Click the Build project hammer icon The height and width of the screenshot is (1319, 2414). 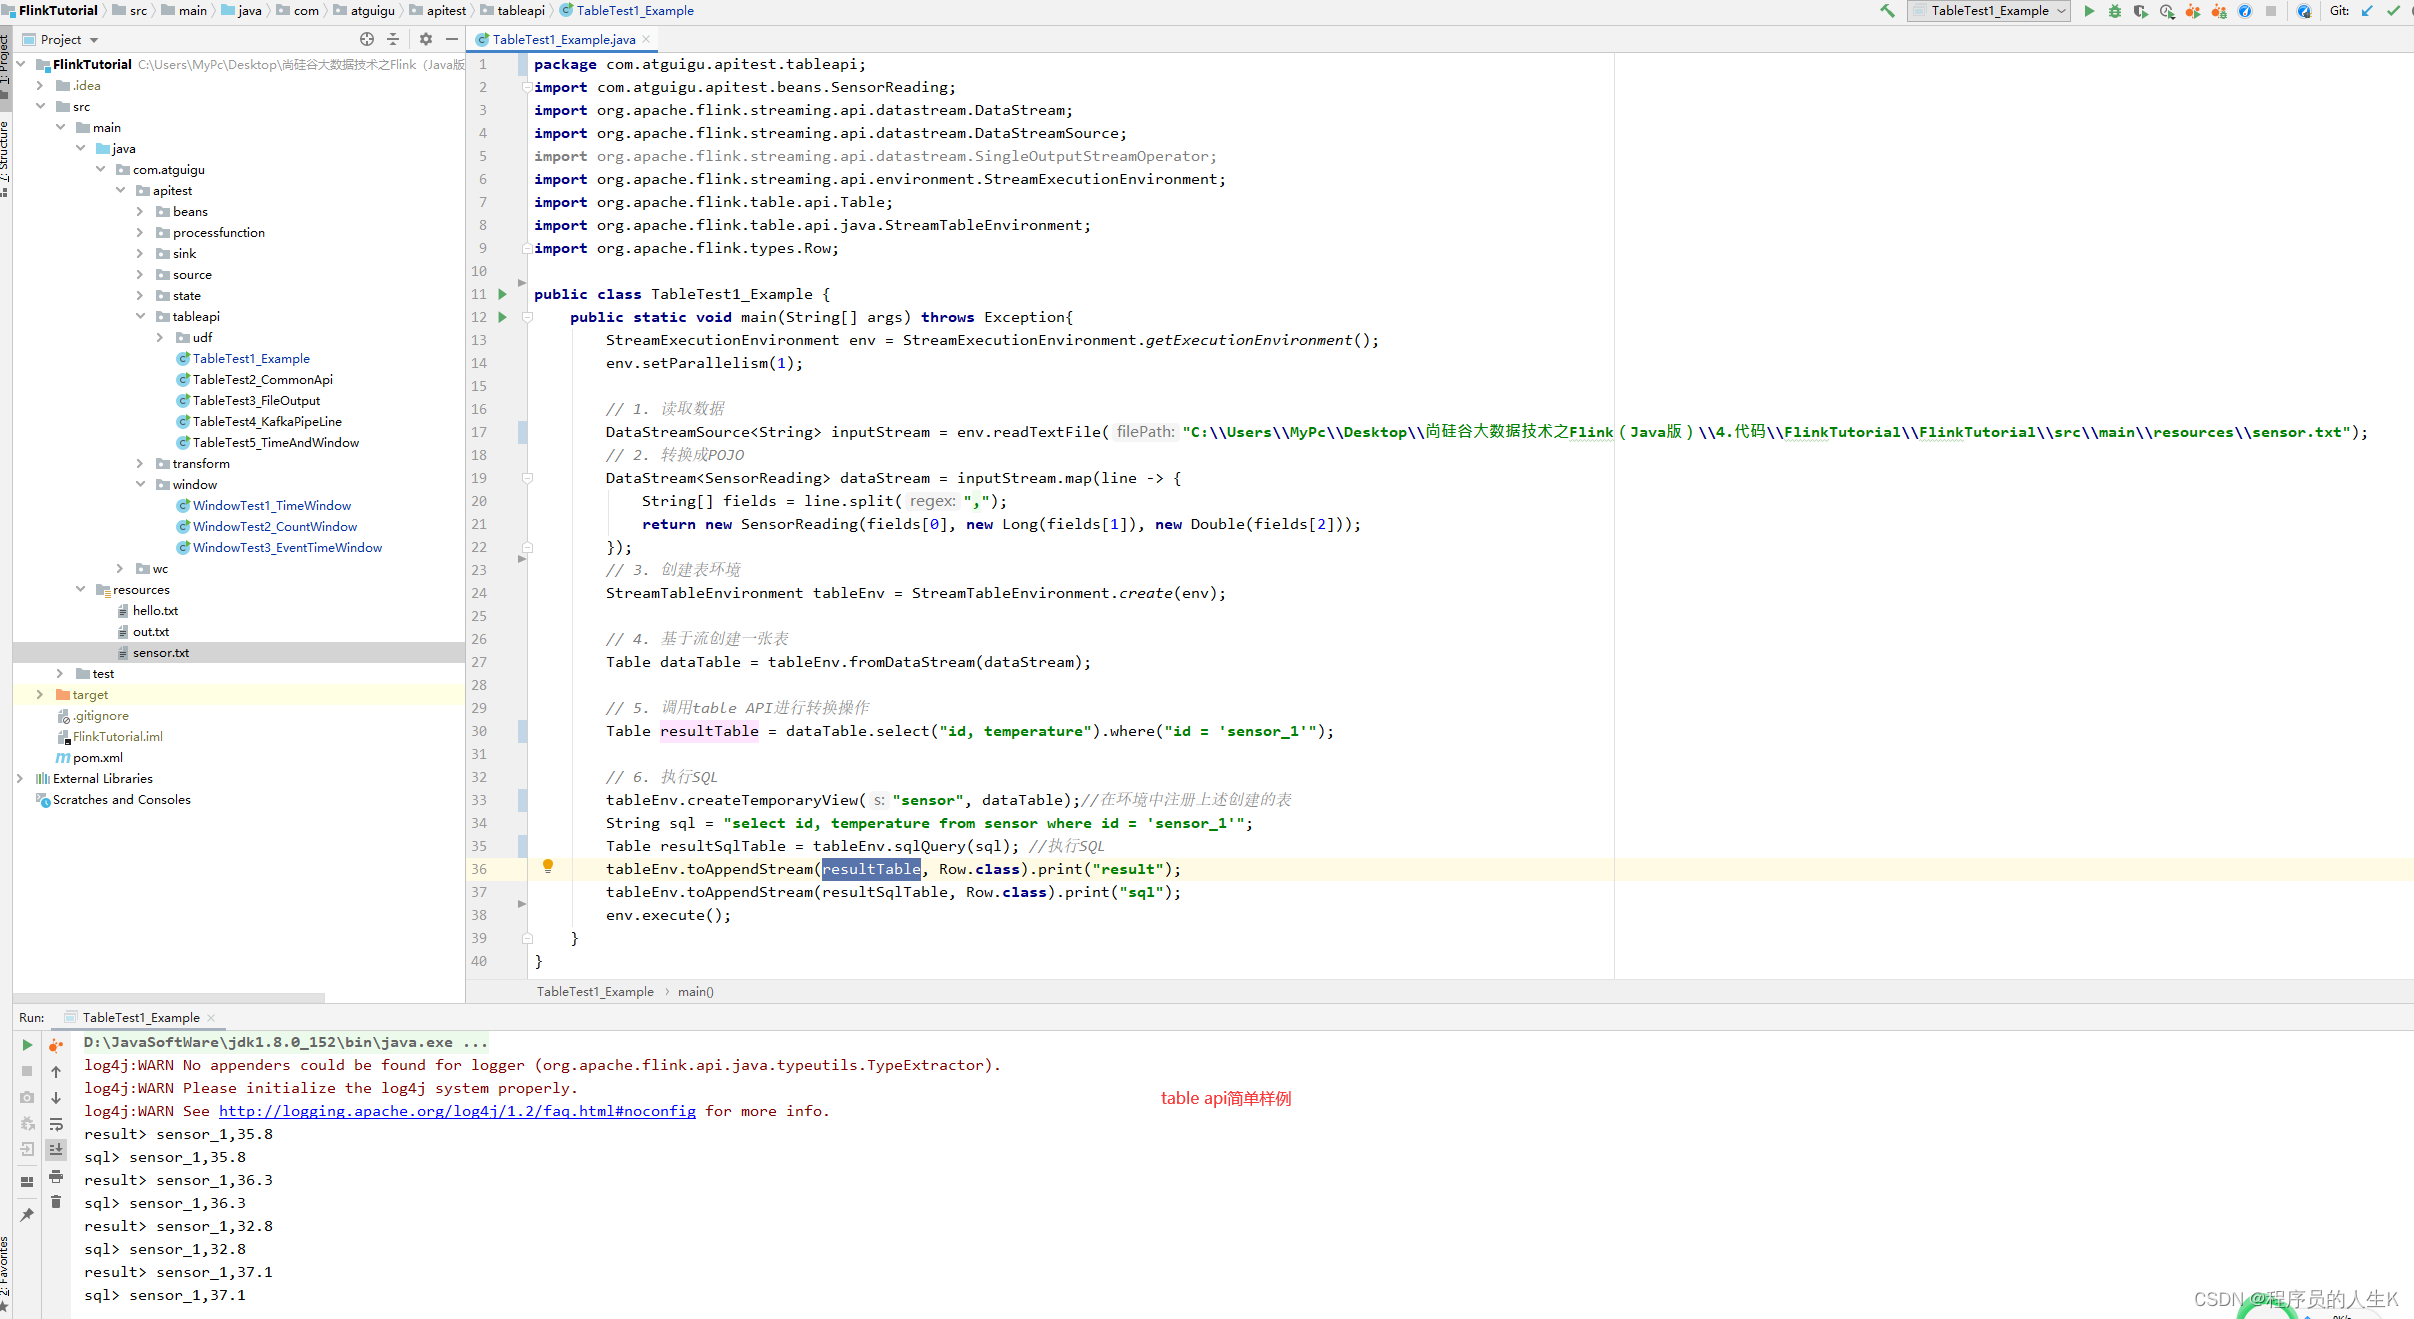[1886, 11]
